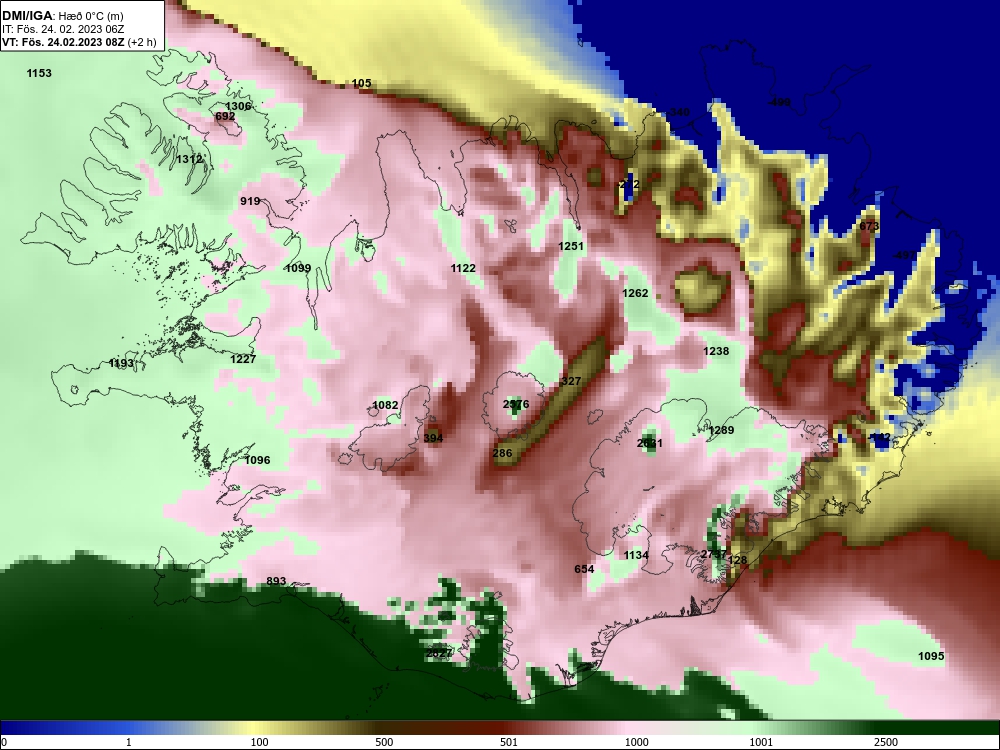The width and height of the screenshot is (1000, 750).
Task: Click the map value 327
Action: tap(571, 381)
